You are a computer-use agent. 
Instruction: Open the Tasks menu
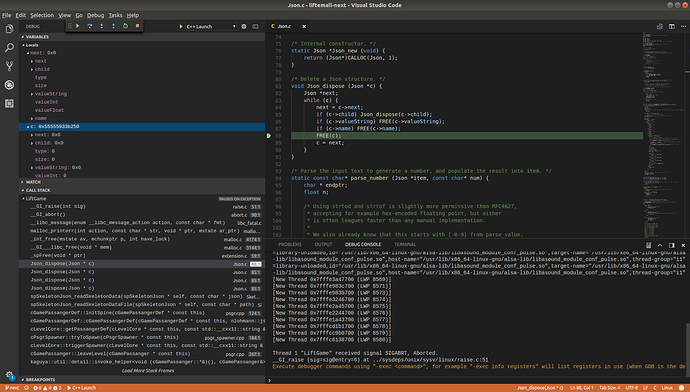pos(115,15)
